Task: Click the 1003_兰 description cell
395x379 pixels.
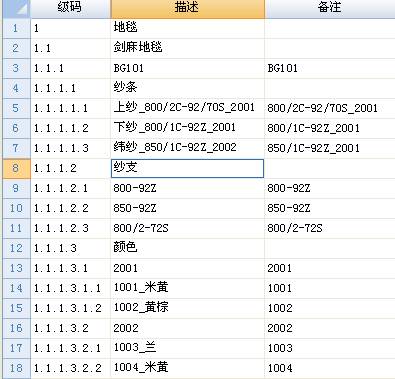Action: click(188, 348)
